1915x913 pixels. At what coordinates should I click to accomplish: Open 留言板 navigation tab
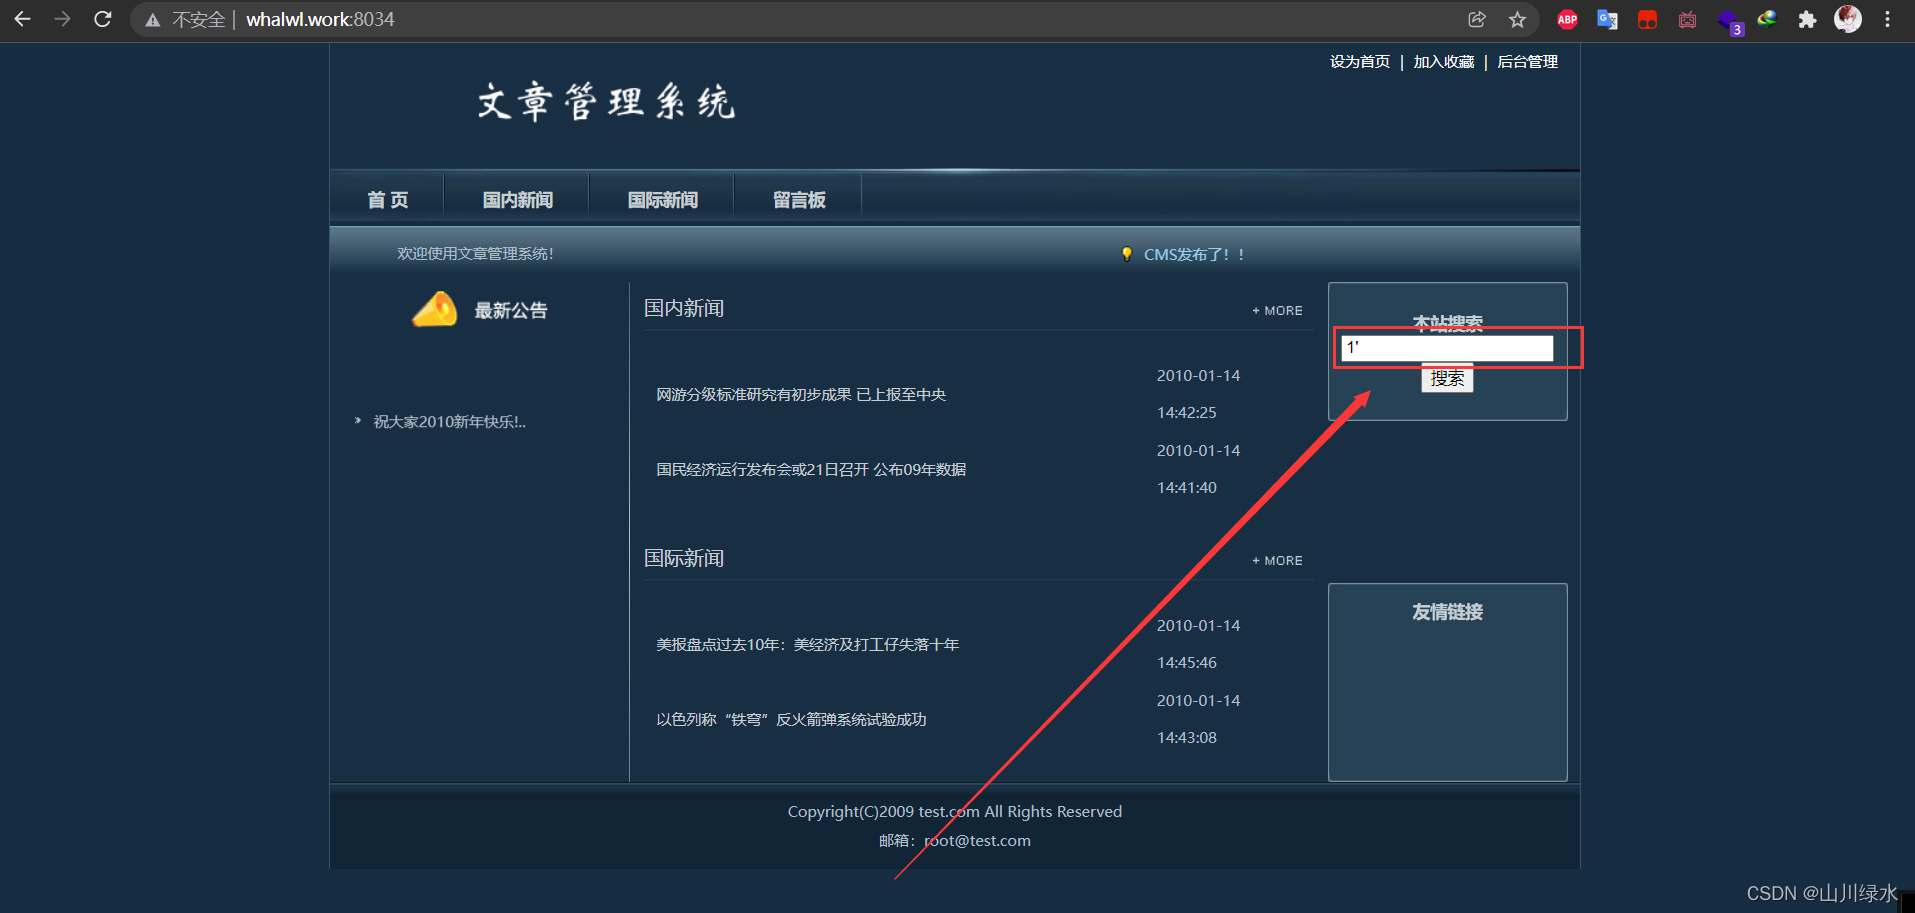[x=799, y=200]
